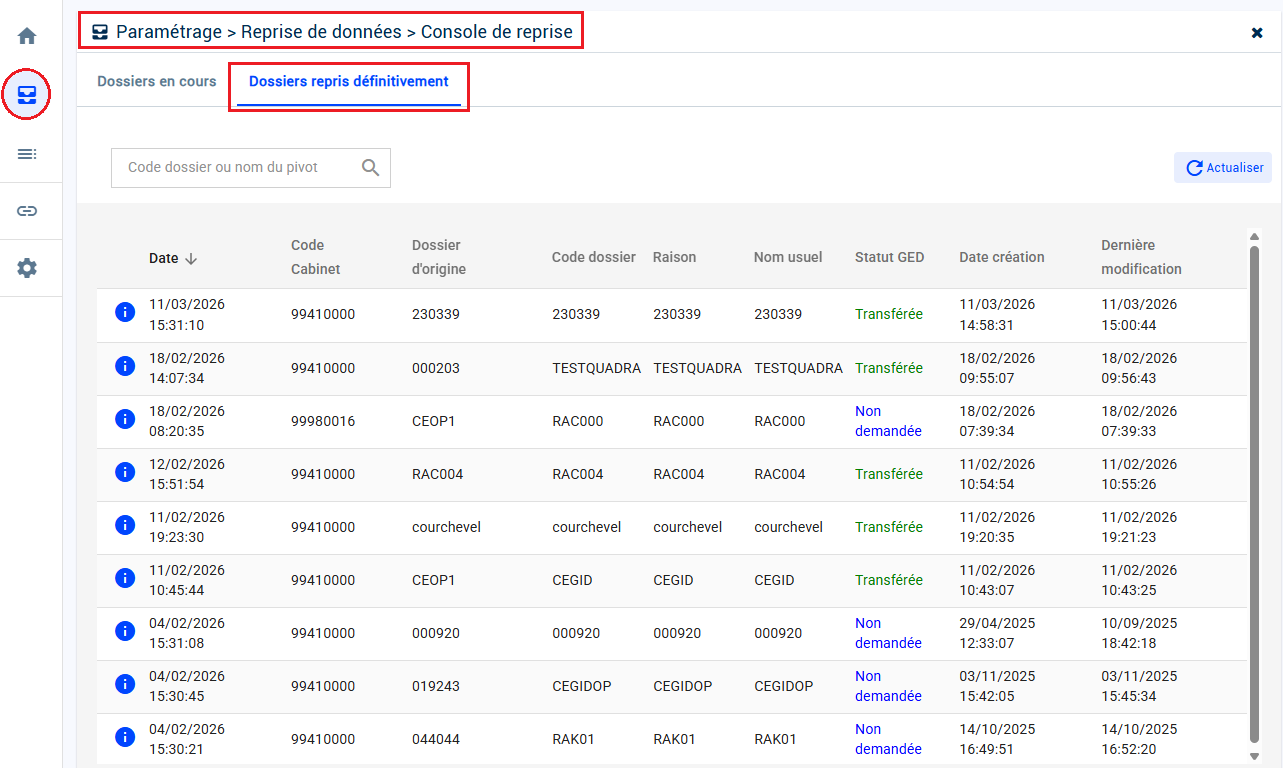The image size is (1283, 768).
Task: Sort by Date column header
Action: (x=173, y=258)
